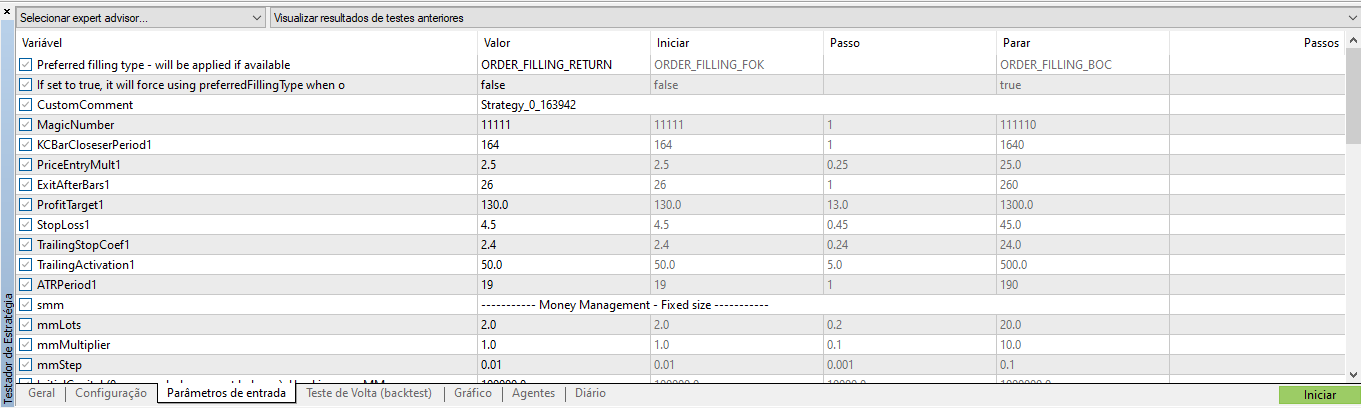This screenshot has height=408, width=1361.
Task: Disable the ProfitTarget1 checkbox
Action: pos(25,205)
